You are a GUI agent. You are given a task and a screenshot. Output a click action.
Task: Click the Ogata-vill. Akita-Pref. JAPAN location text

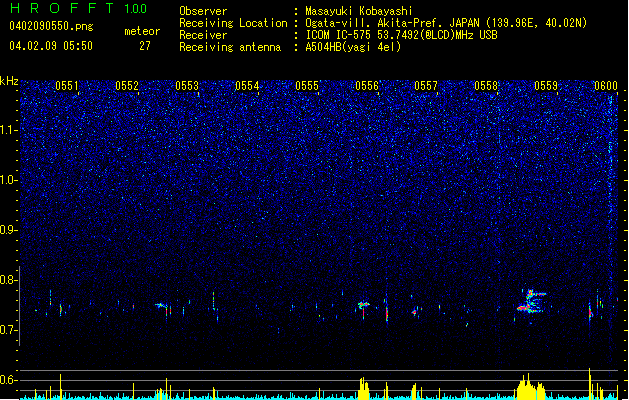click(446, 23)
